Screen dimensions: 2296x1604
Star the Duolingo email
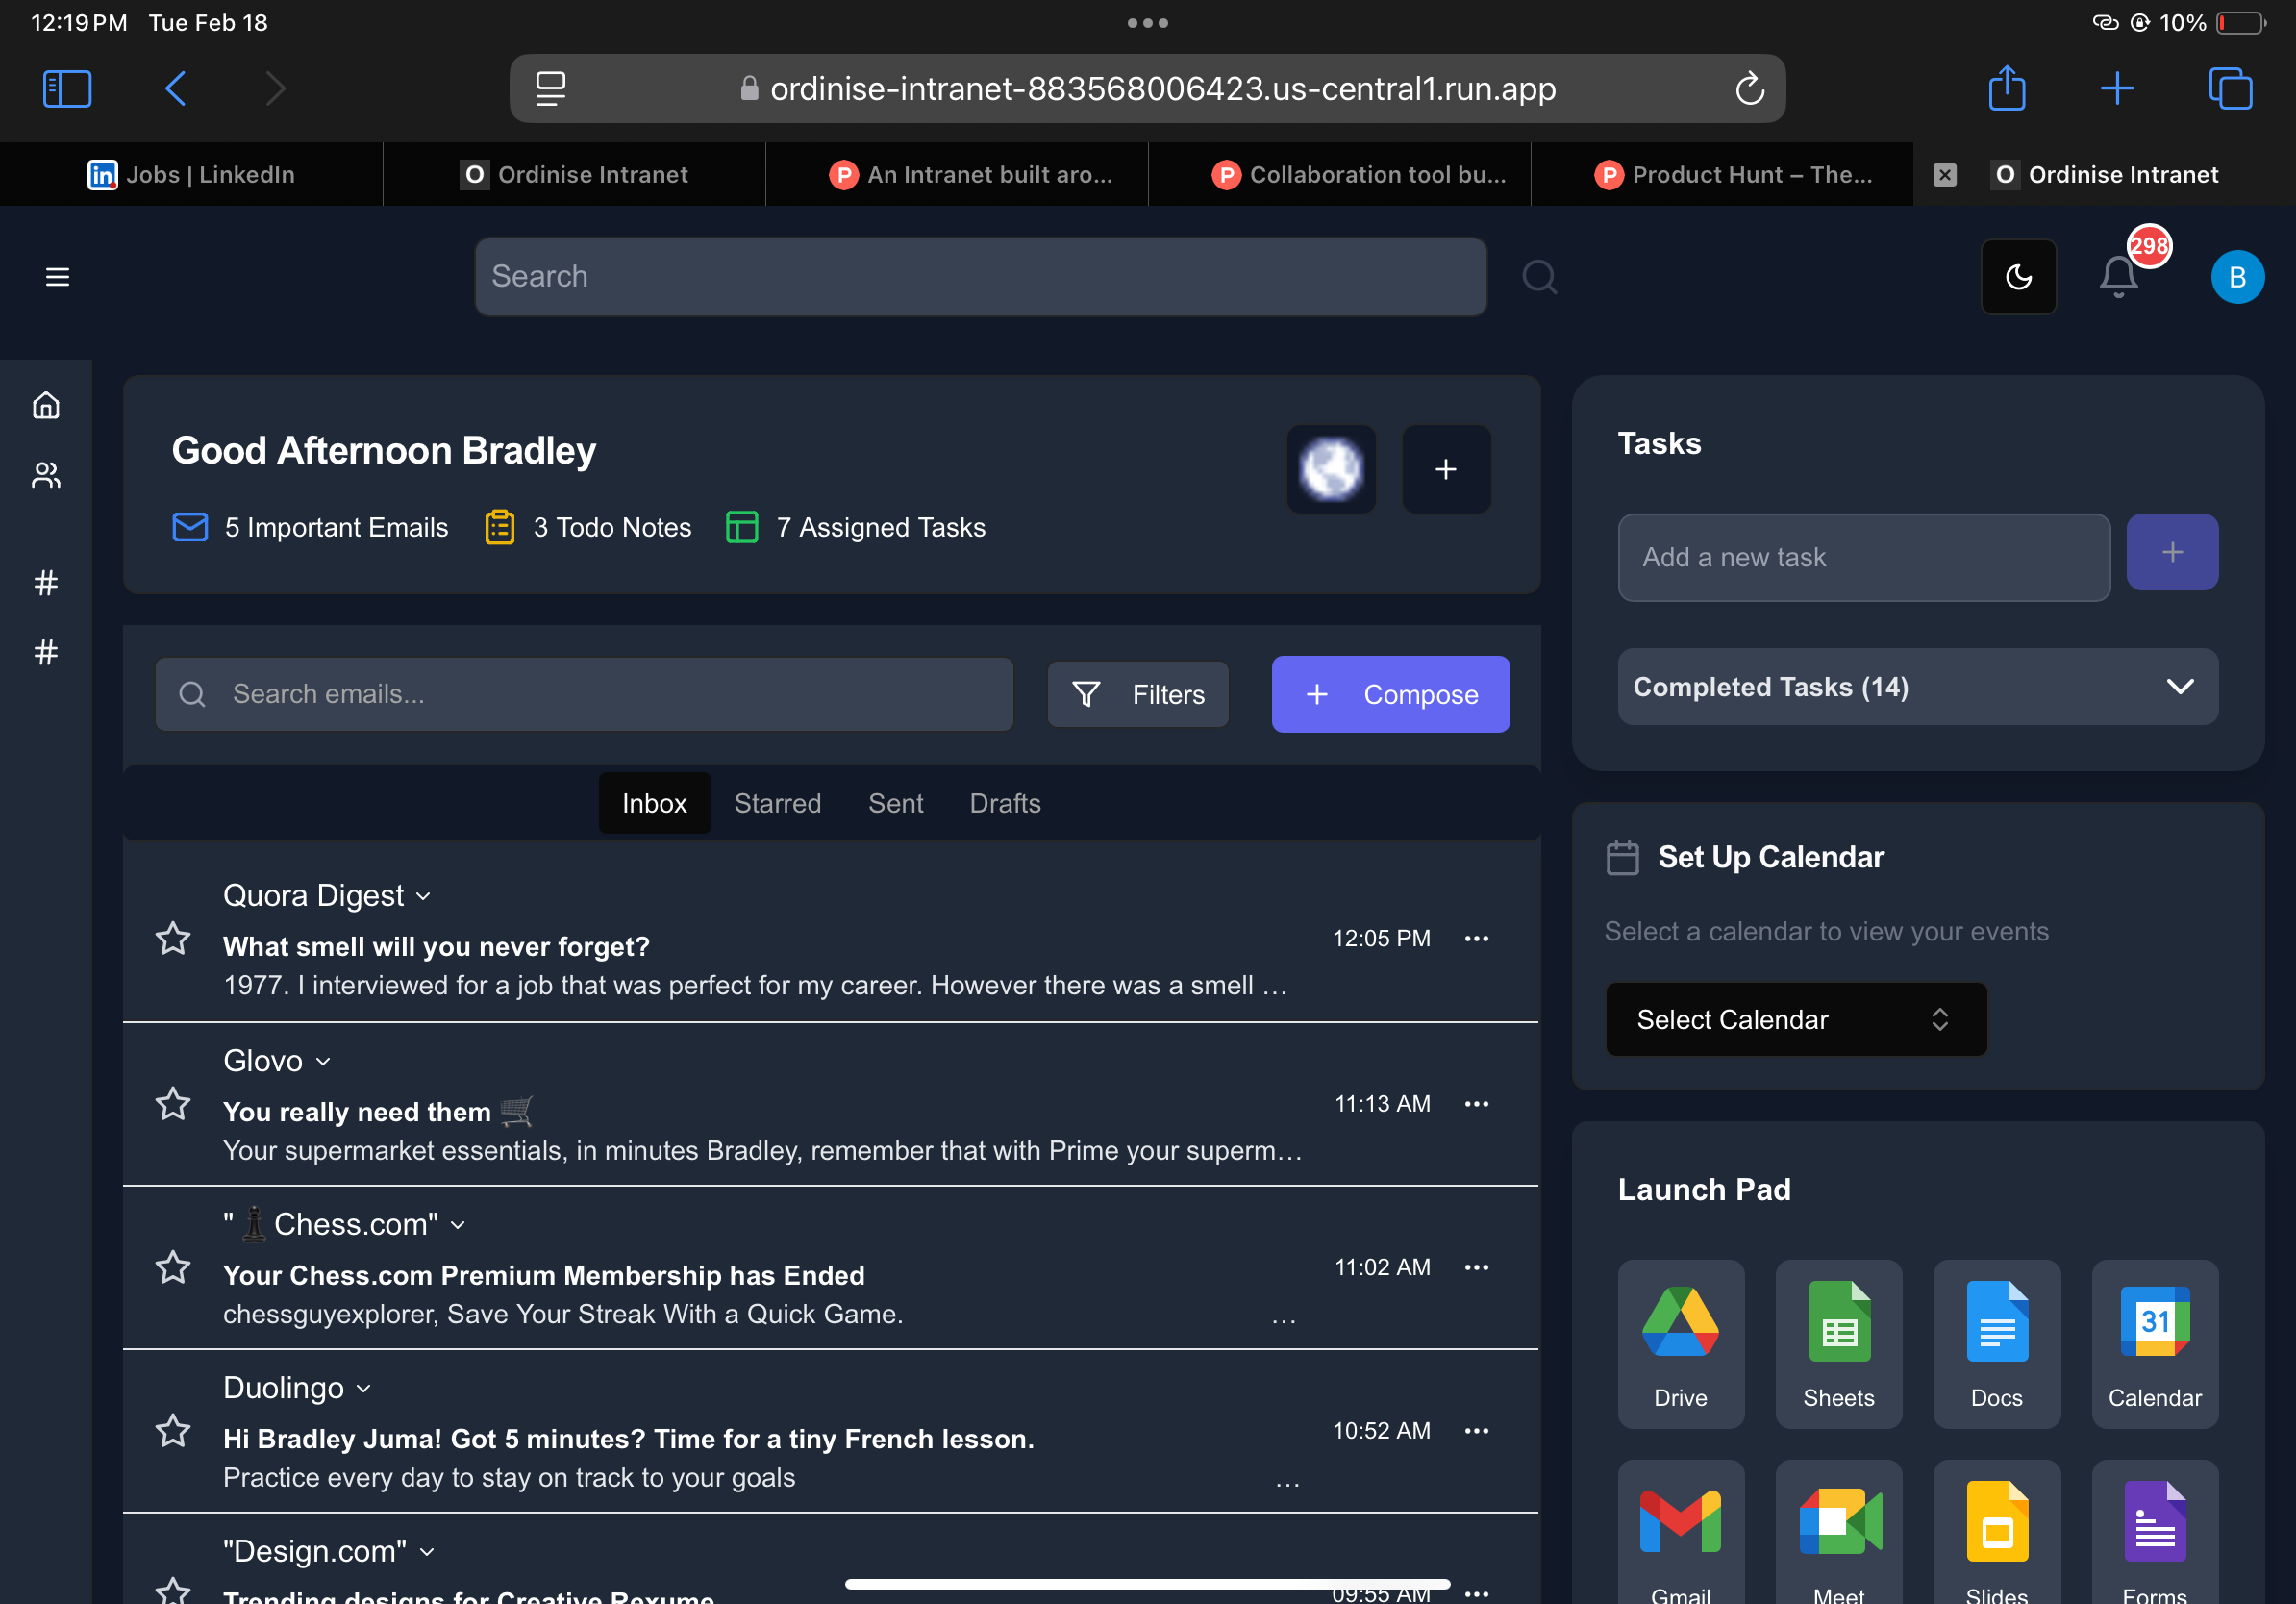coord(174,1431)
